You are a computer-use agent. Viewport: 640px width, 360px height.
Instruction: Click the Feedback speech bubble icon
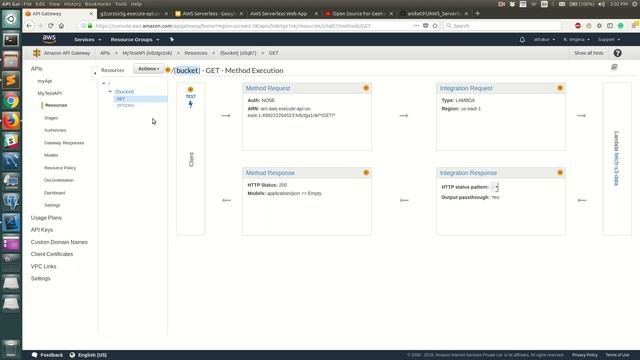[x=35, y=355]
